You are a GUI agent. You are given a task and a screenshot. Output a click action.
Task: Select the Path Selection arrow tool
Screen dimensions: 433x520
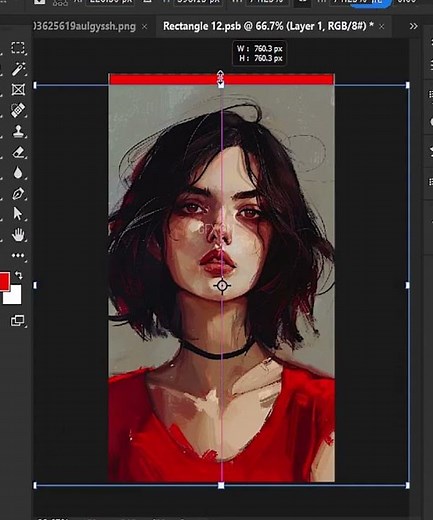coord(17,214)
